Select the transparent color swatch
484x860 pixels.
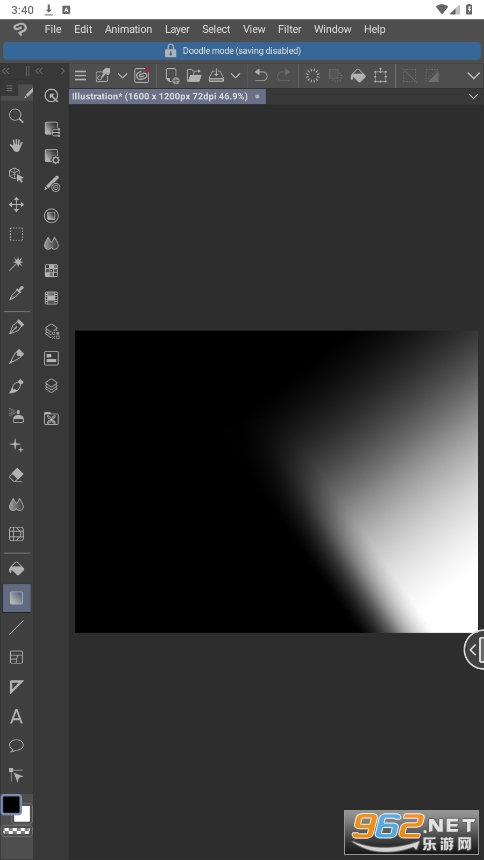16,831
